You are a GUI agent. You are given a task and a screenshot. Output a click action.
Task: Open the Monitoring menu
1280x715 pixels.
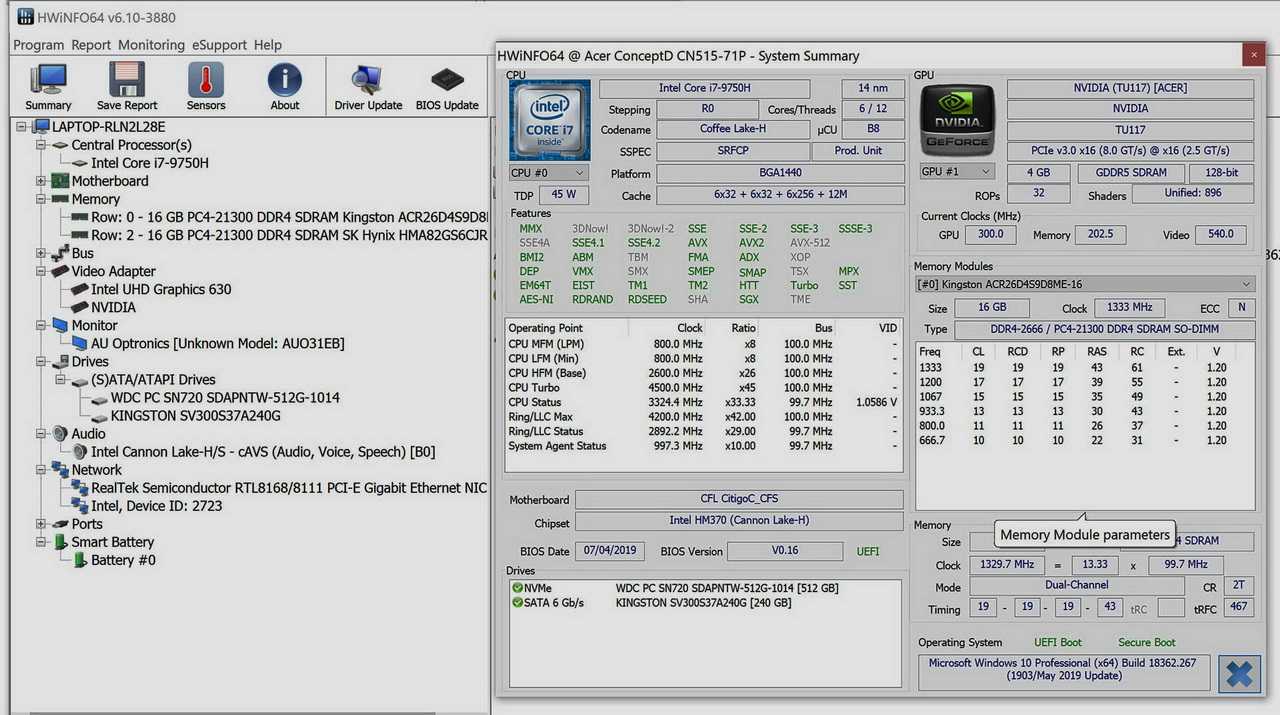point(151,45)
